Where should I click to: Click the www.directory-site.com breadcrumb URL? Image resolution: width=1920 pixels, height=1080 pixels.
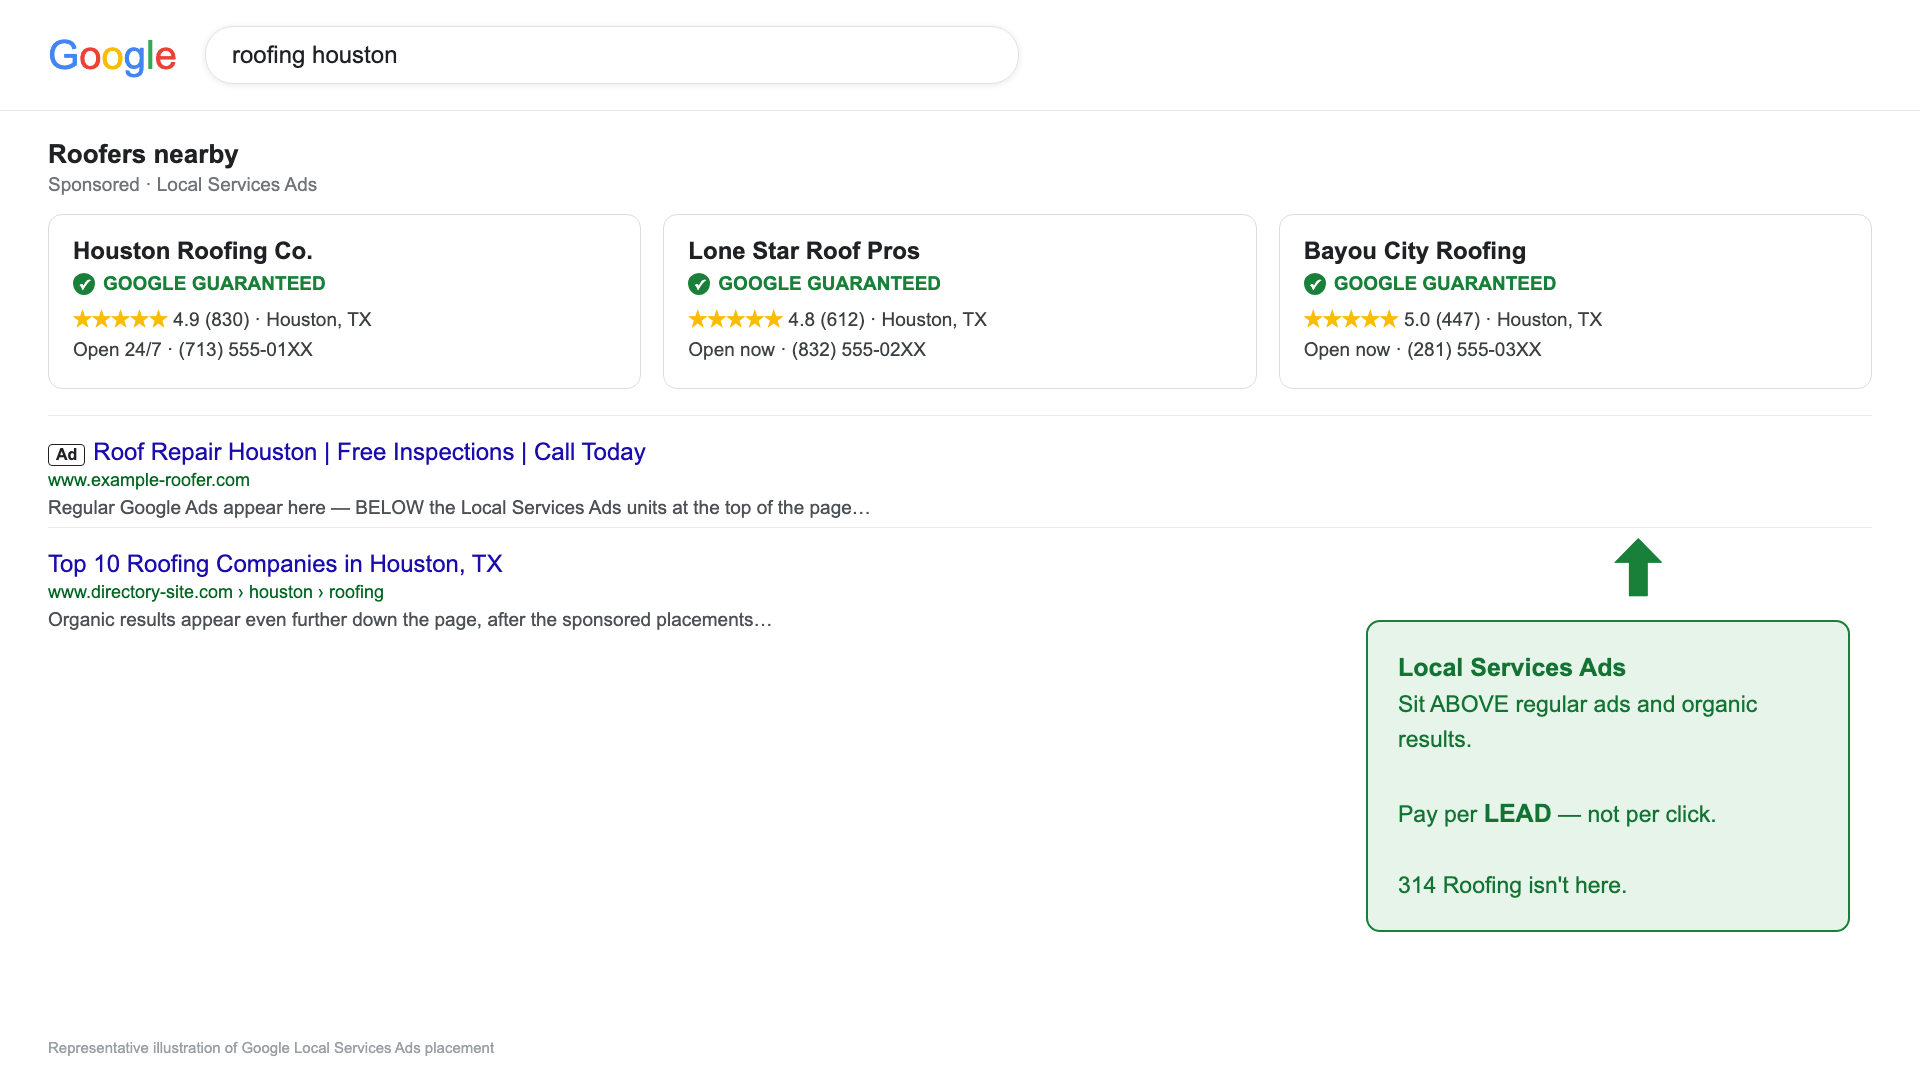[216, 592]
